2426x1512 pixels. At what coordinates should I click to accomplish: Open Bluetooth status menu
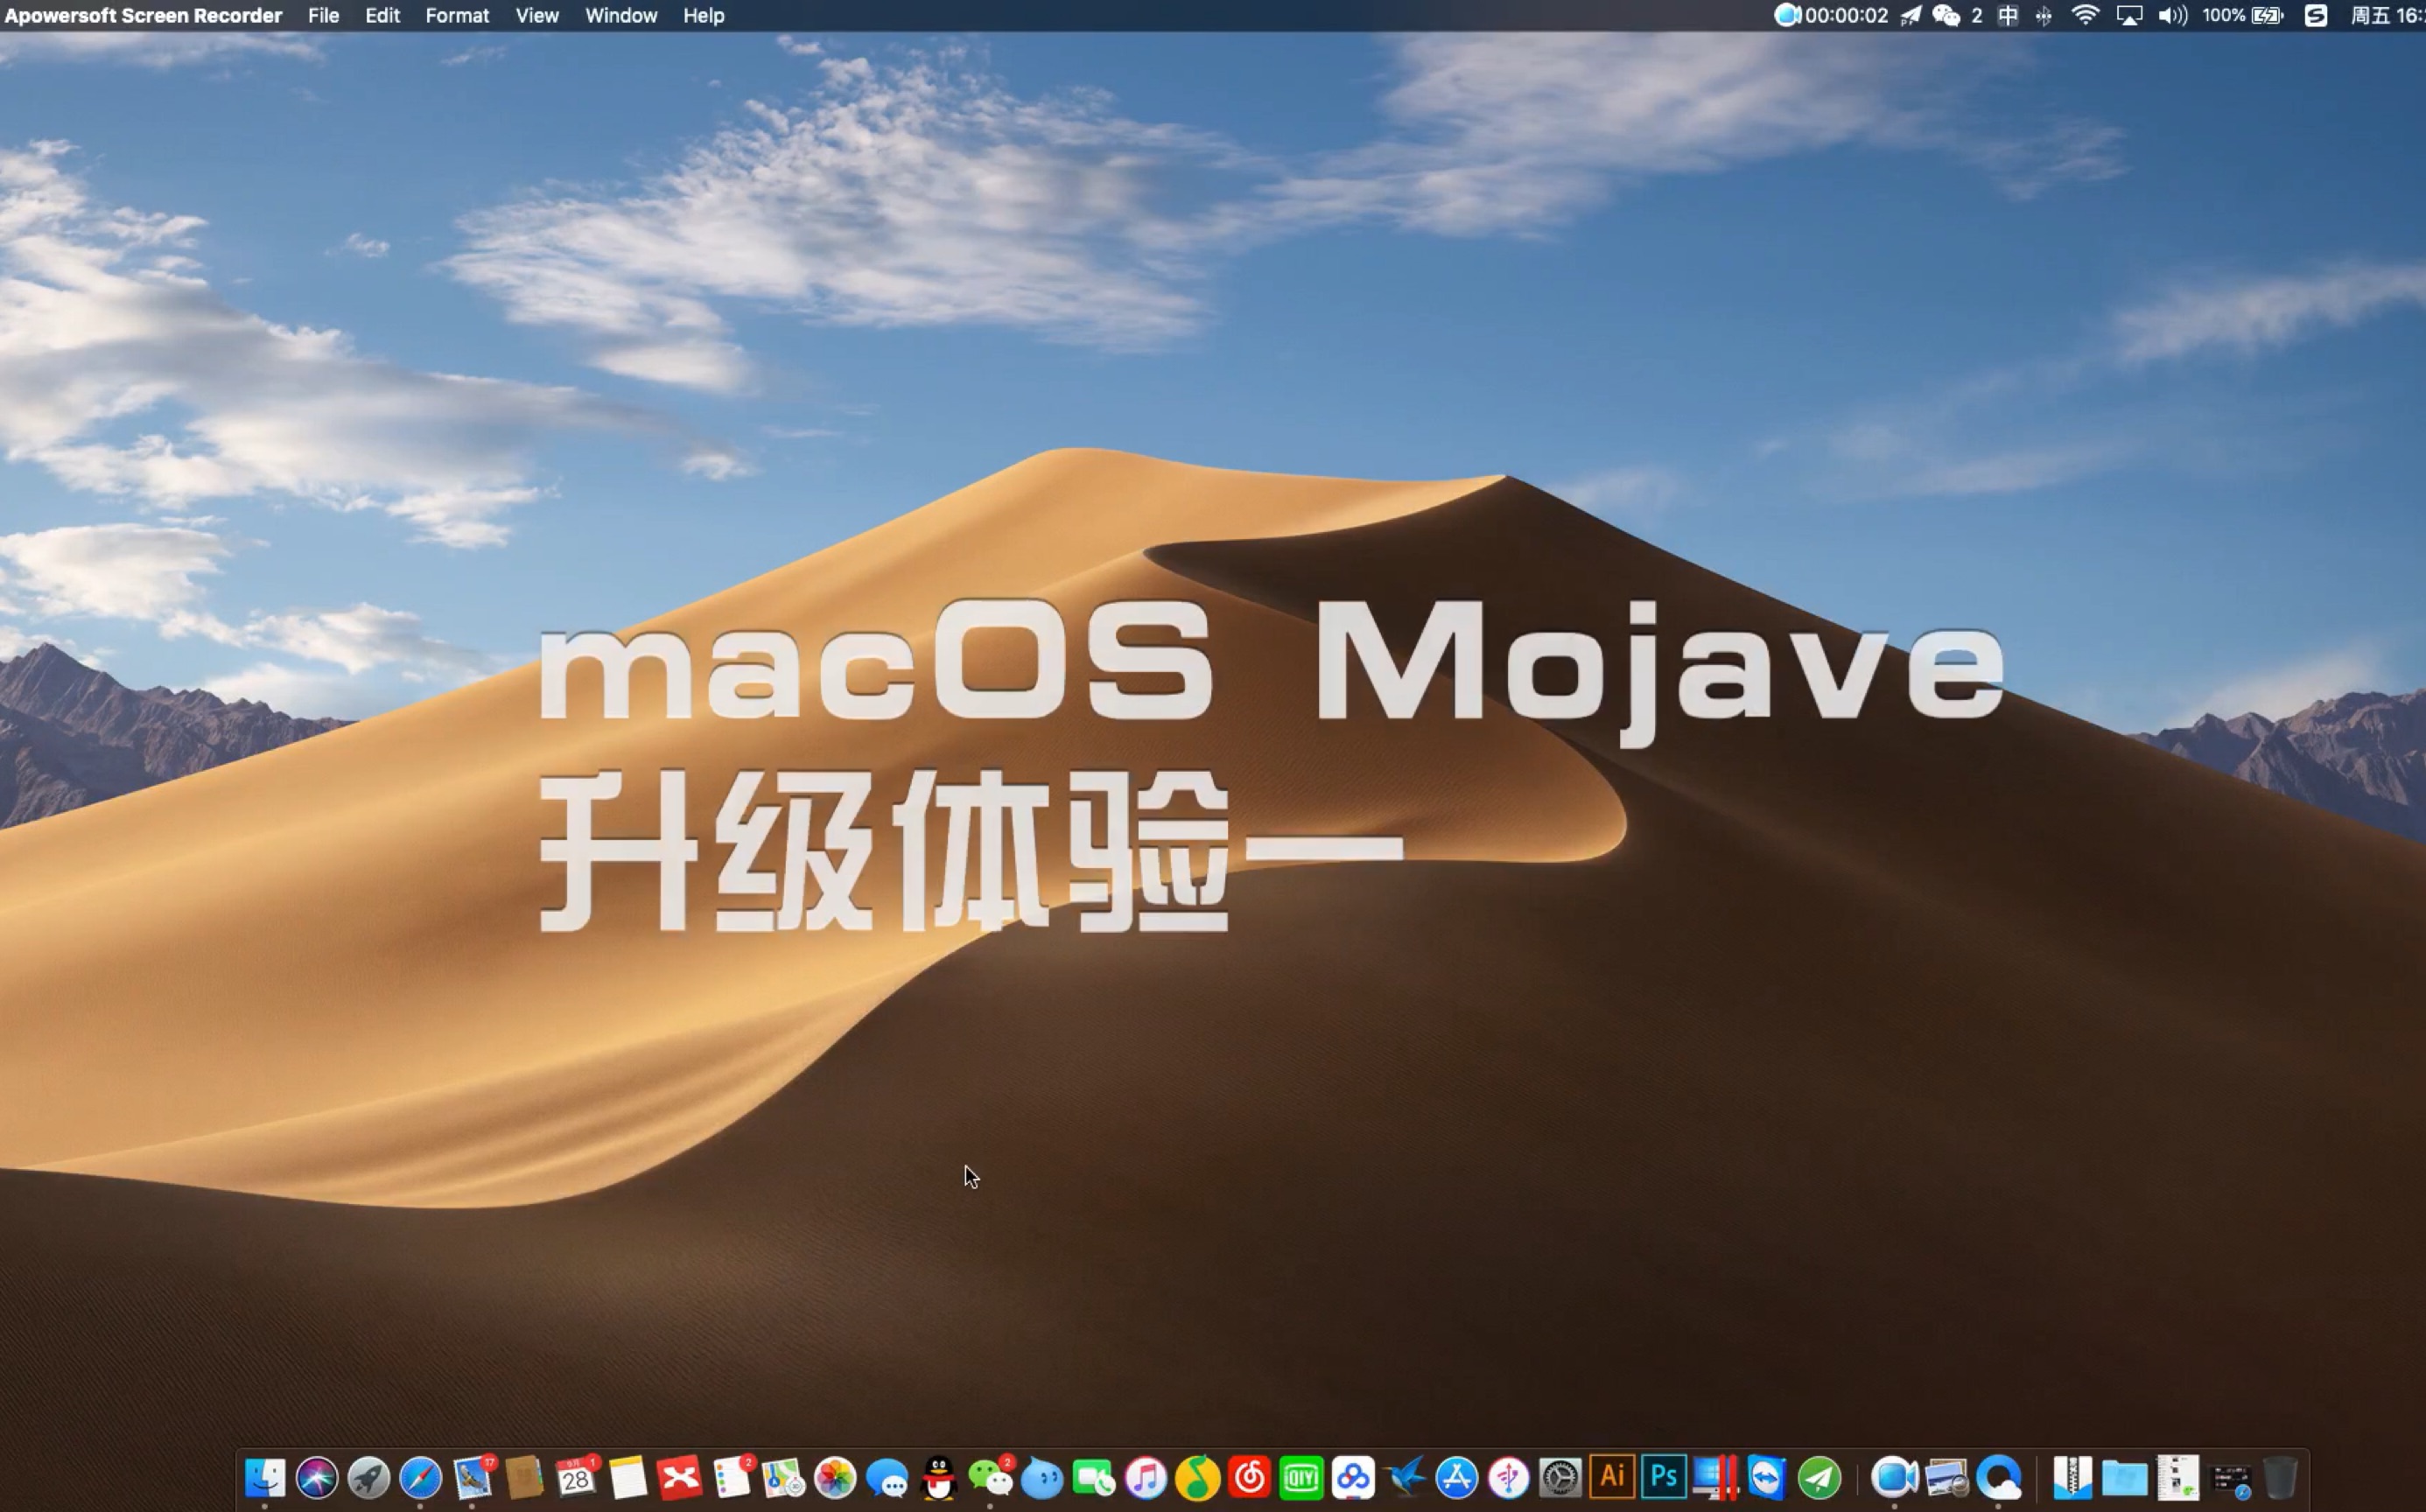tap(2044, 15)
